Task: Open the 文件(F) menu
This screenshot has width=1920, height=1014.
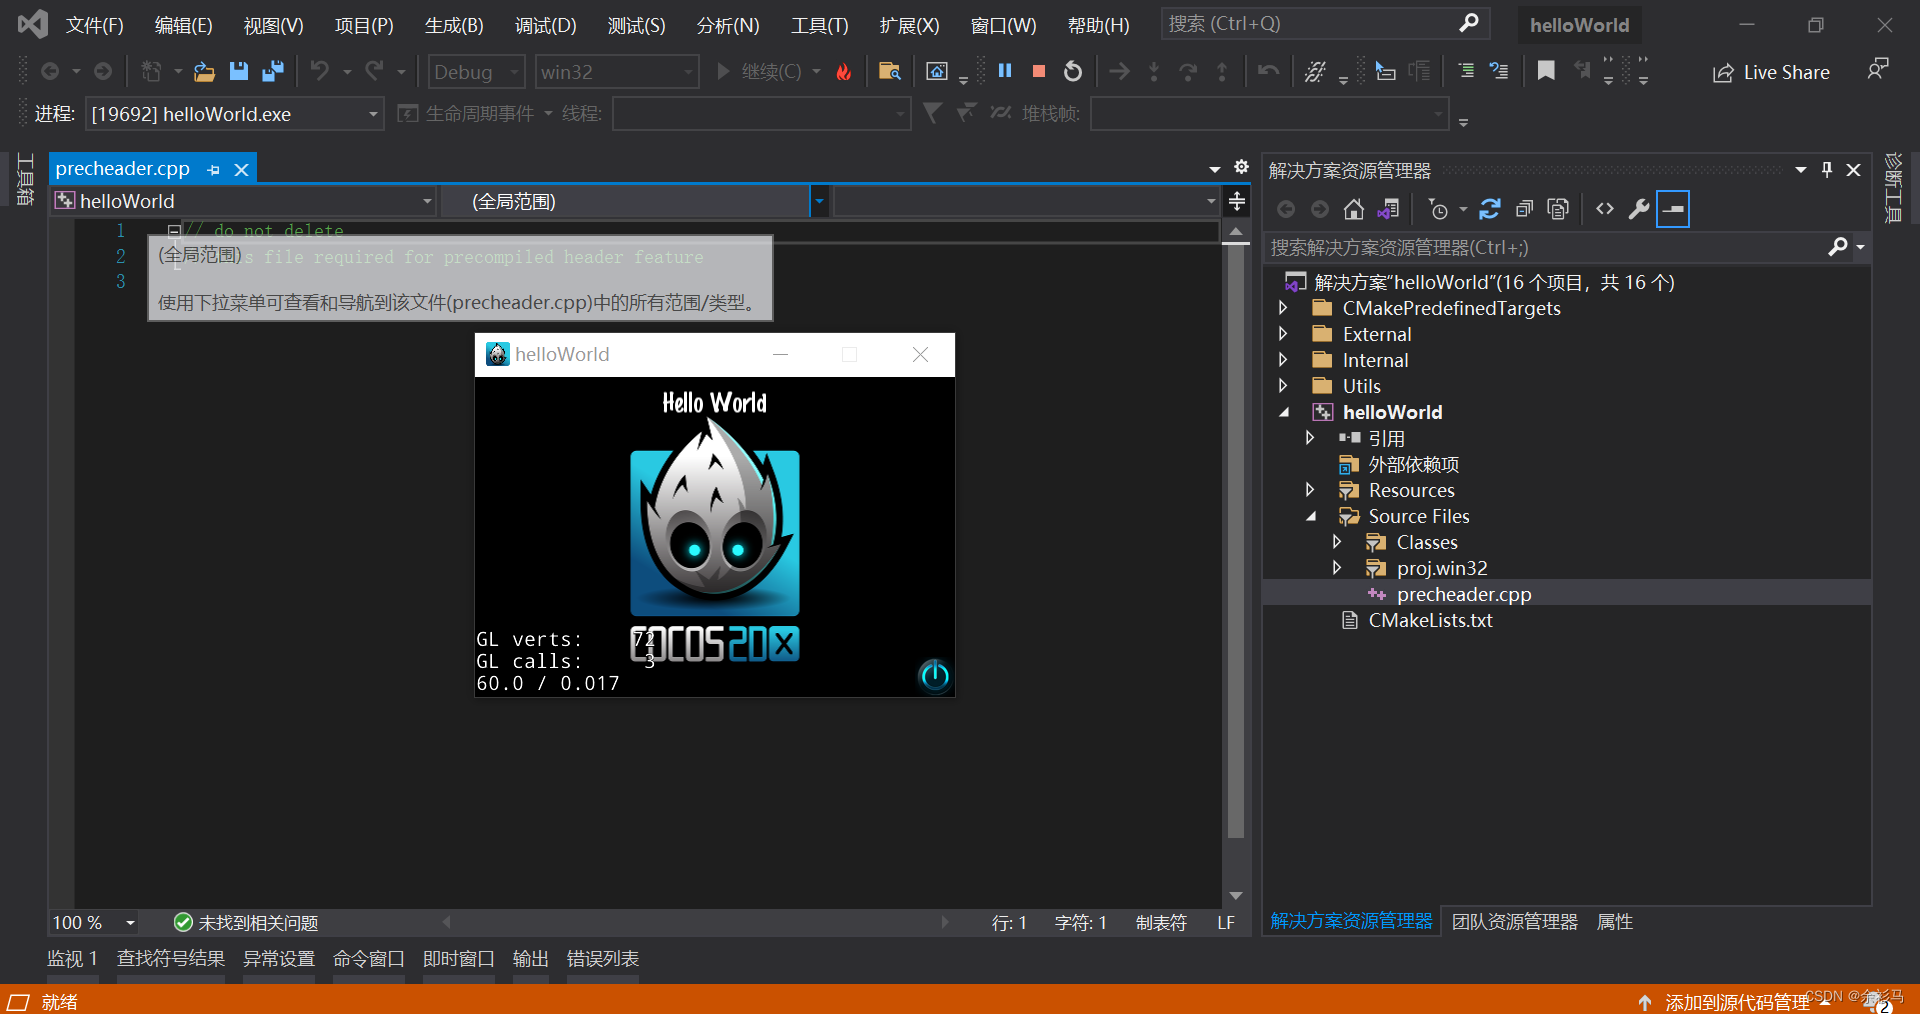Action: coord(95,25)
